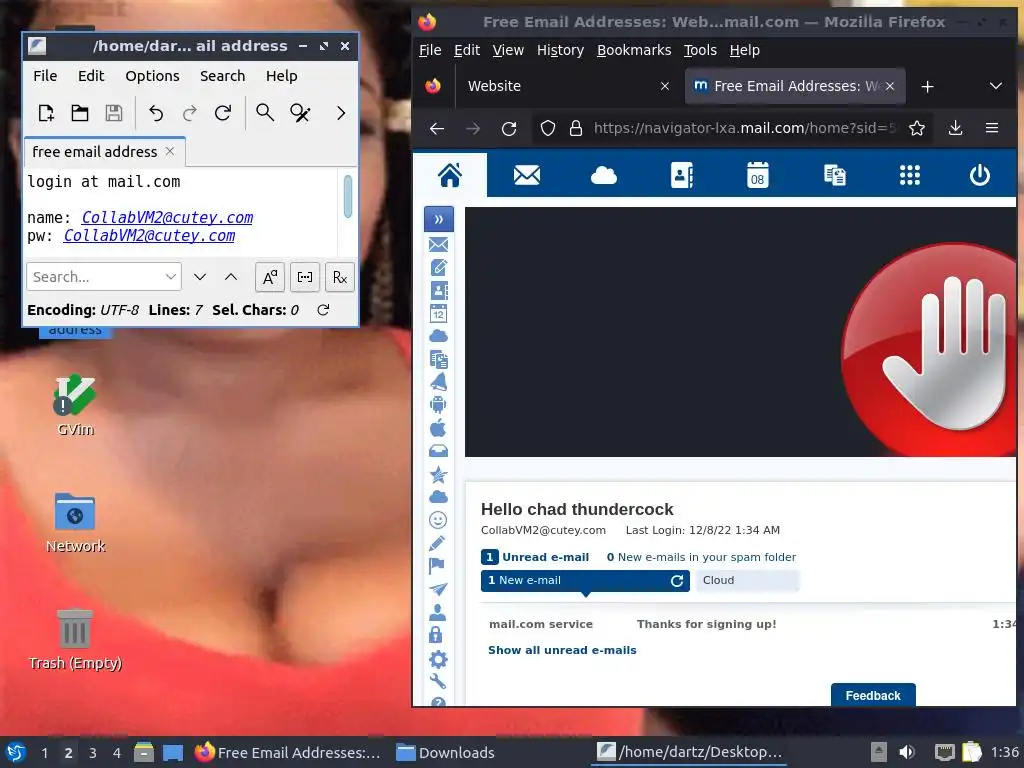Click the text editor vertical scrollbar
Screen dimensions: 1024x768
[347, 196]
